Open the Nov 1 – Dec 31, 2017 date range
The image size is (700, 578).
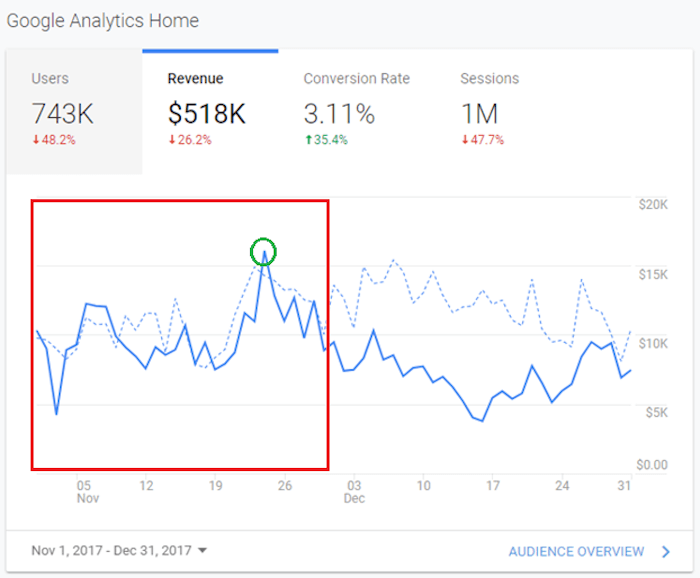[112, 550]
